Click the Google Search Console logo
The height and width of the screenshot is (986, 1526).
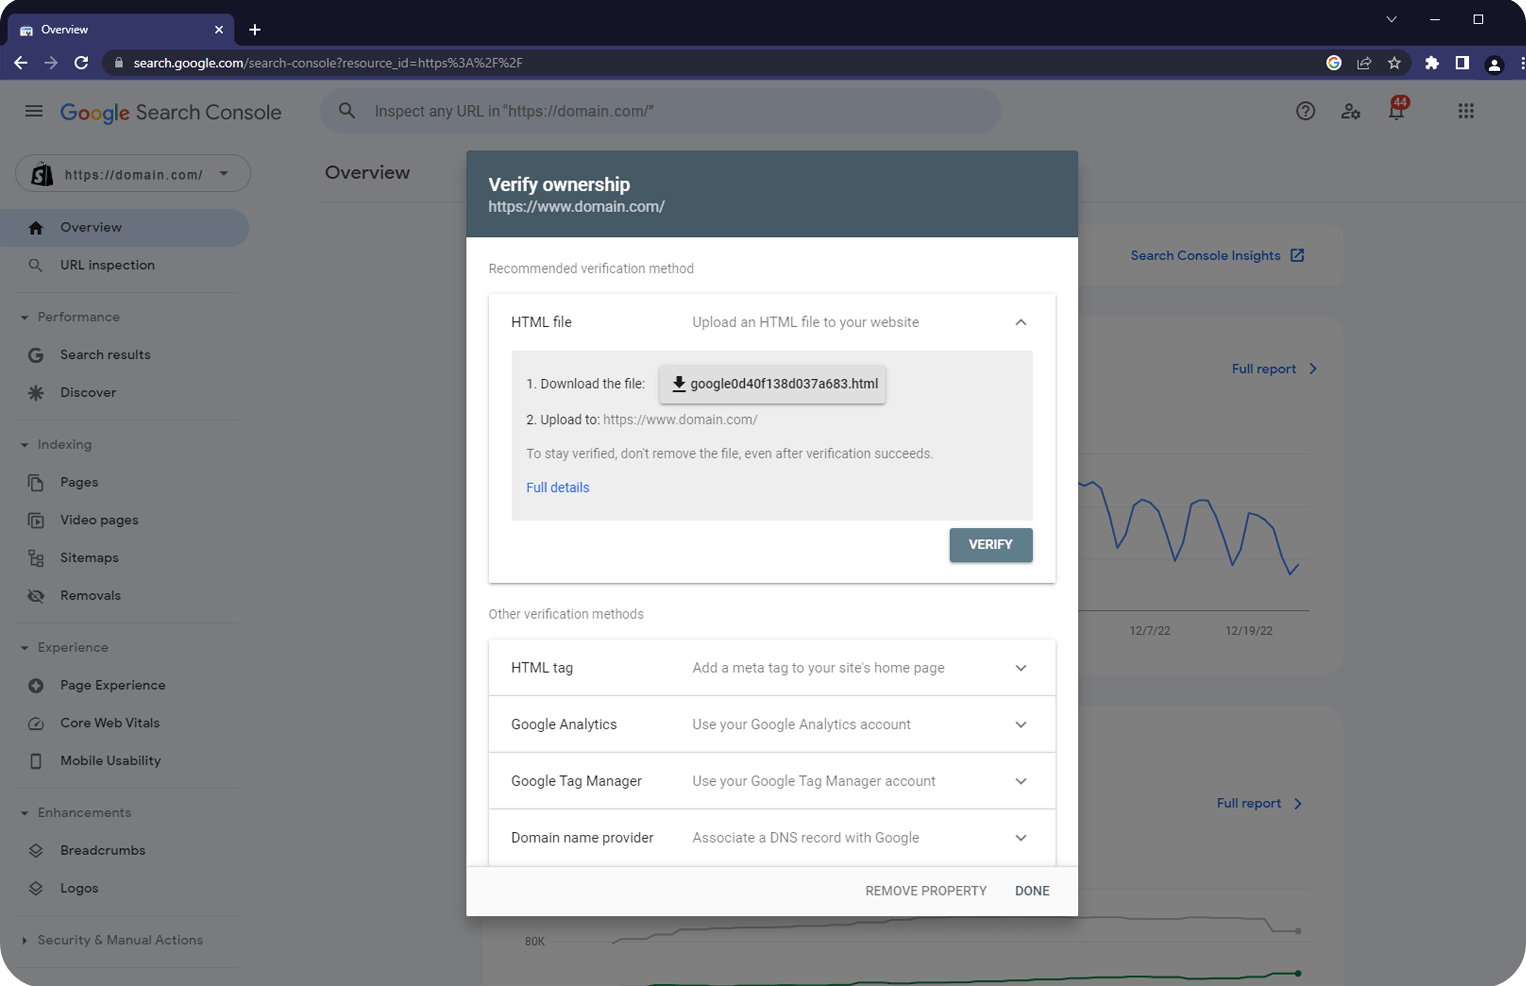coord(171,112)
